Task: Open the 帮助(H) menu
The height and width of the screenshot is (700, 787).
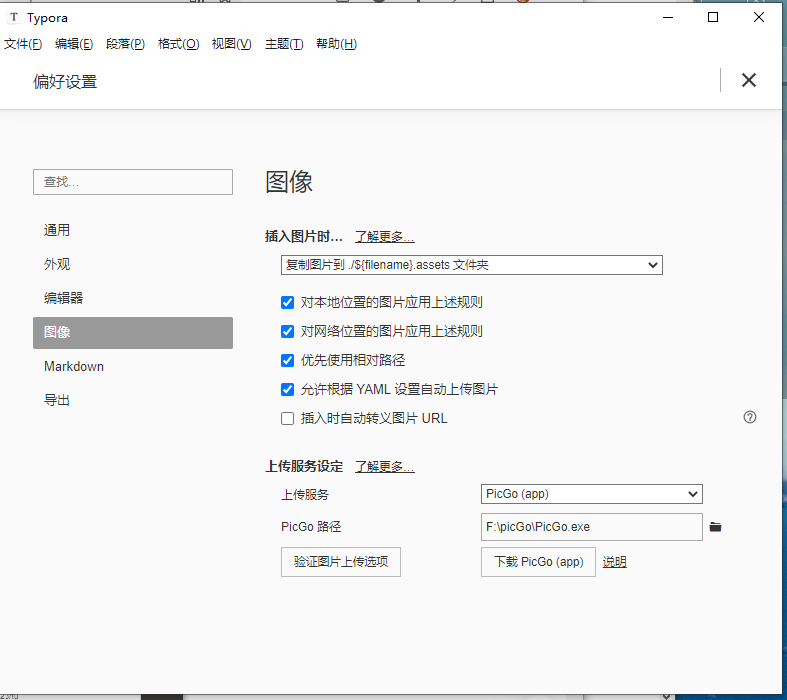Action: tap(336, 44)
